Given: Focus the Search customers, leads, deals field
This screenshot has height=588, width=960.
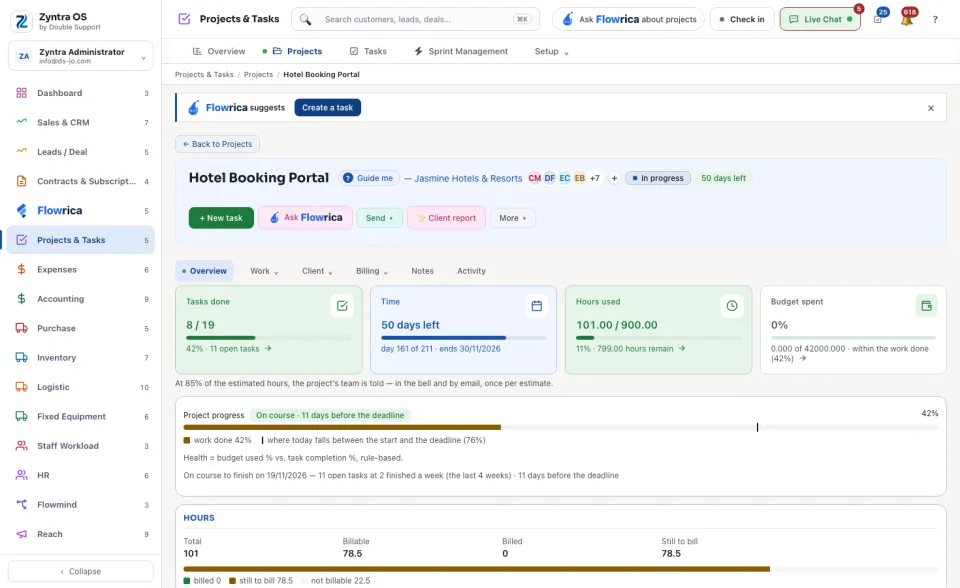Looking at the screenshot, I should click(x=416, y=20).
